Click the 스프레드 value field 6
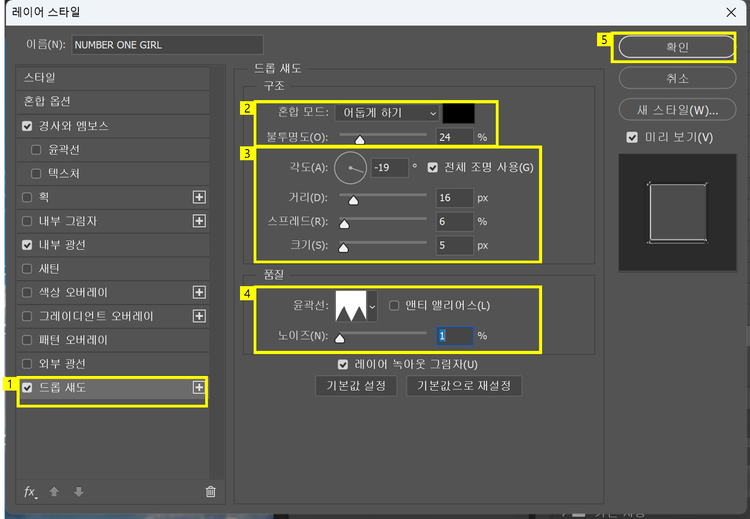The width and height of the screenshot is (750, 519). coord(454,221)
